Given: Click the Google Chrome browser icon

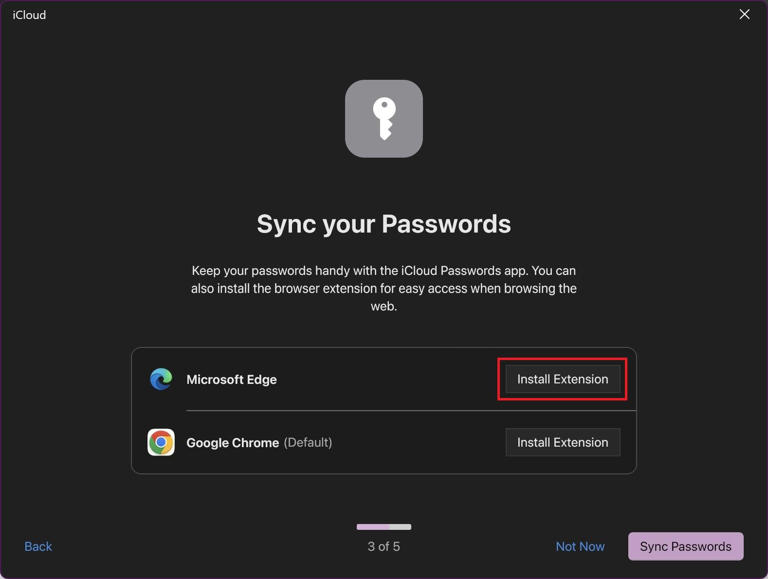Looking at the screenshot, I should pyautogui.click(x=161, y=442).
